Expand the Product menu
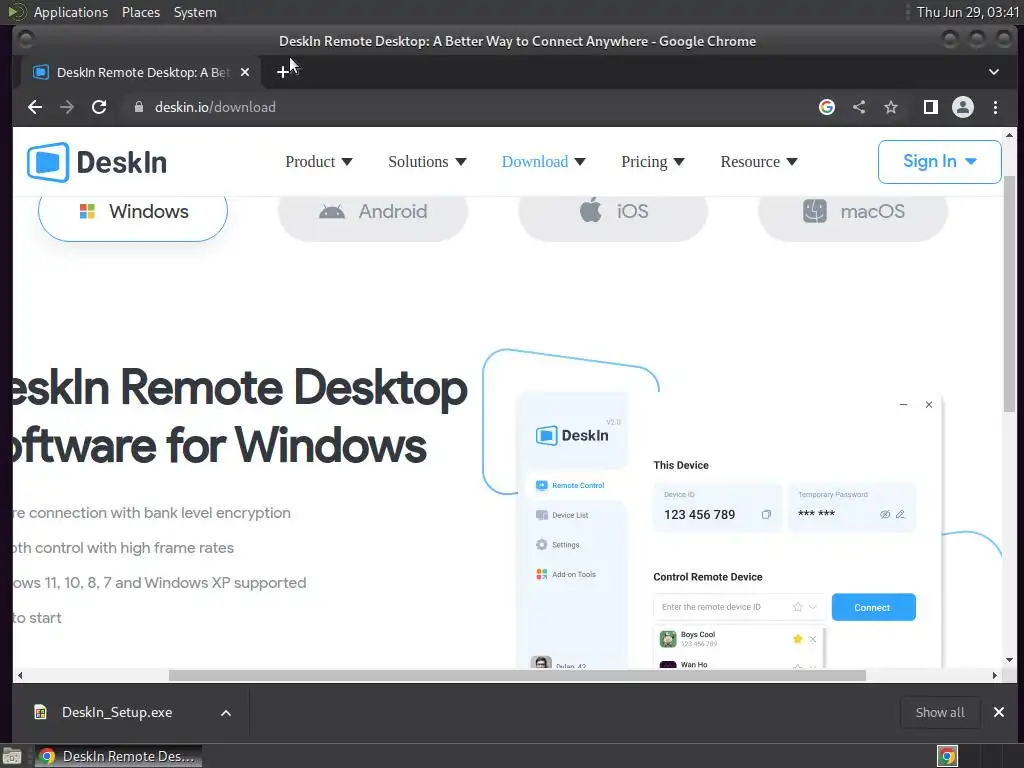 [319, 162]
